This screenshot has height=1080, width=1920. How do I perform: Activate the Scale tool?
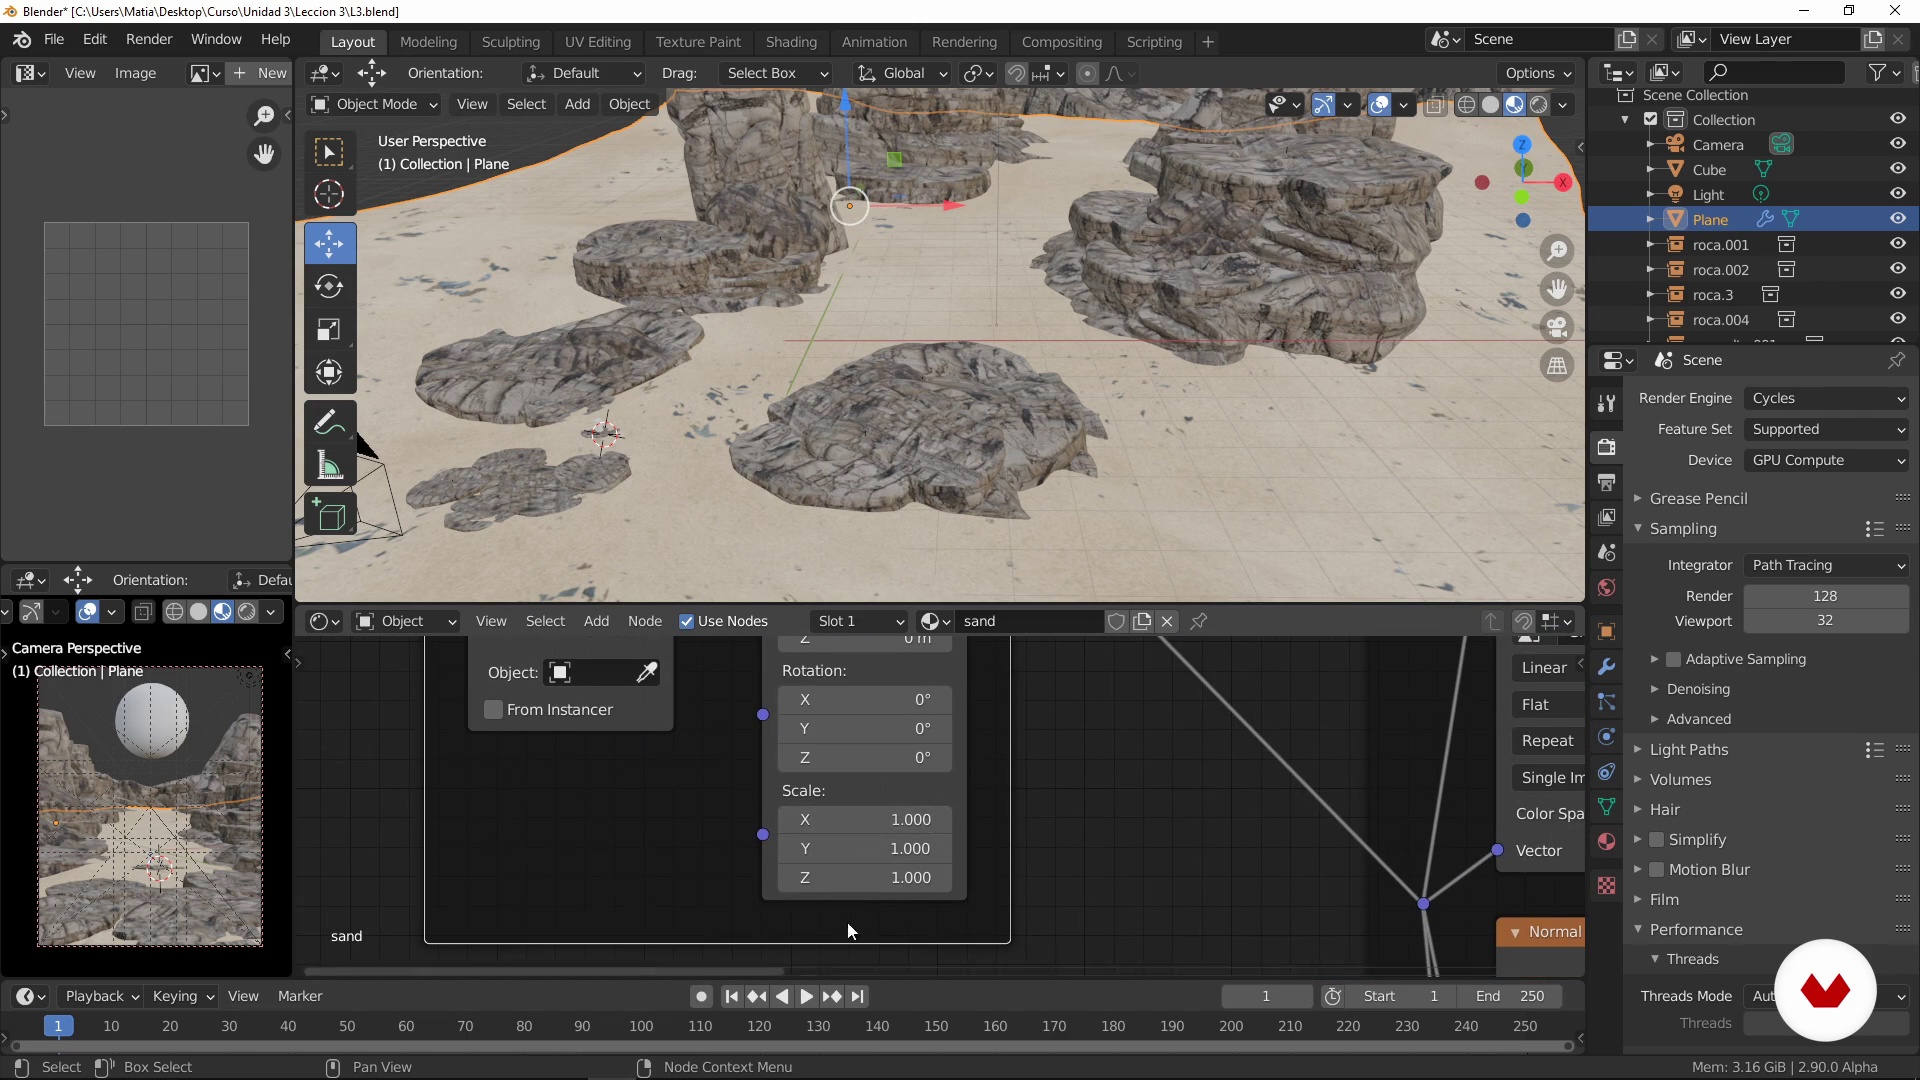pos(329,330)
